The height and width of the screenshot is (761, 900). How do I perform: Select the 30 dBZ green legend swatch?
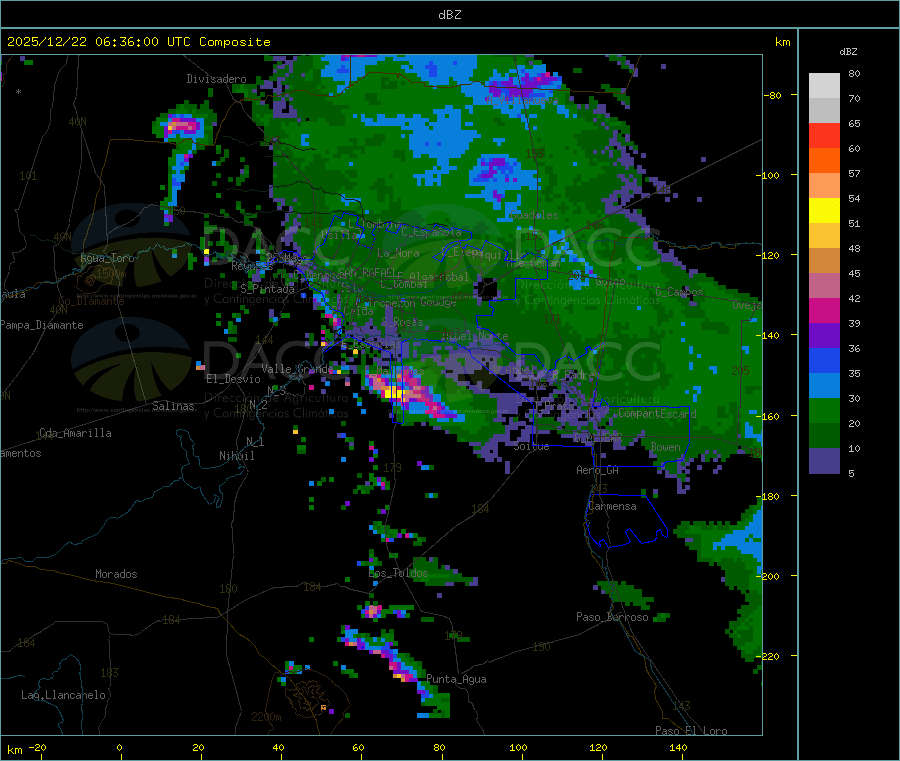[824, 411]
